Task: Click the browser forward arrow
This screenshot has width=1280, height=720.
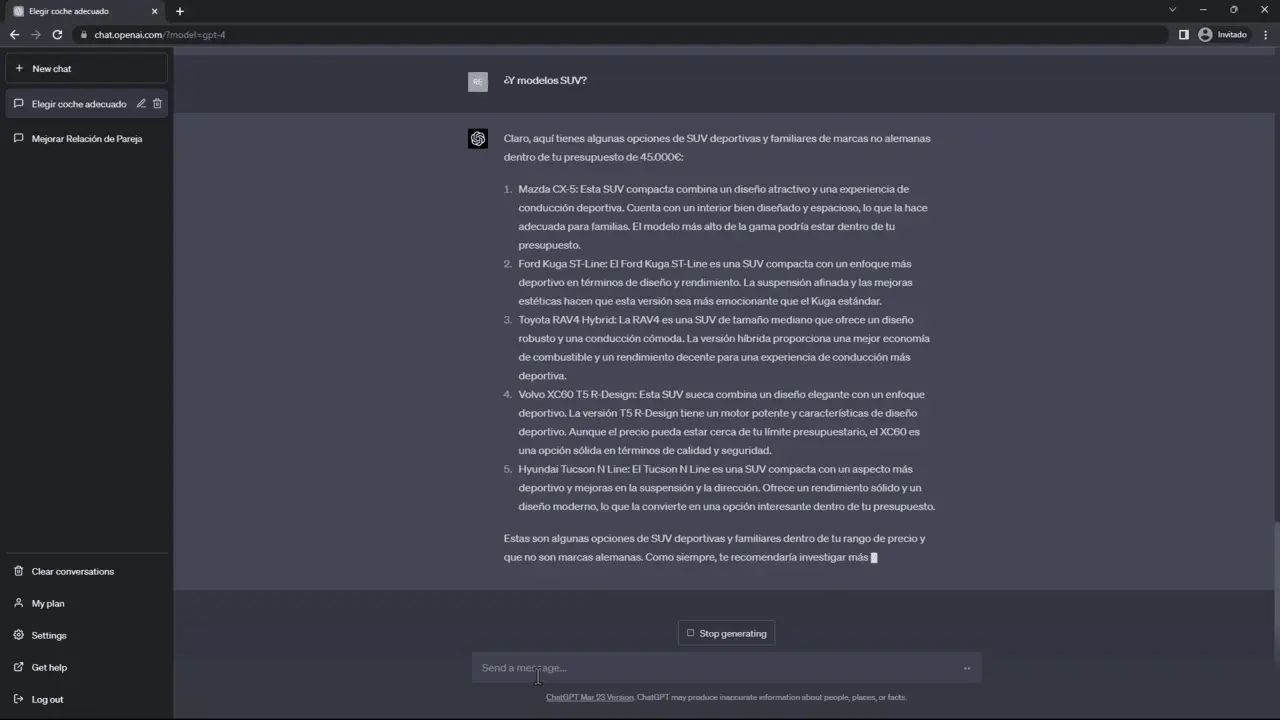Action: coord(36,35)
